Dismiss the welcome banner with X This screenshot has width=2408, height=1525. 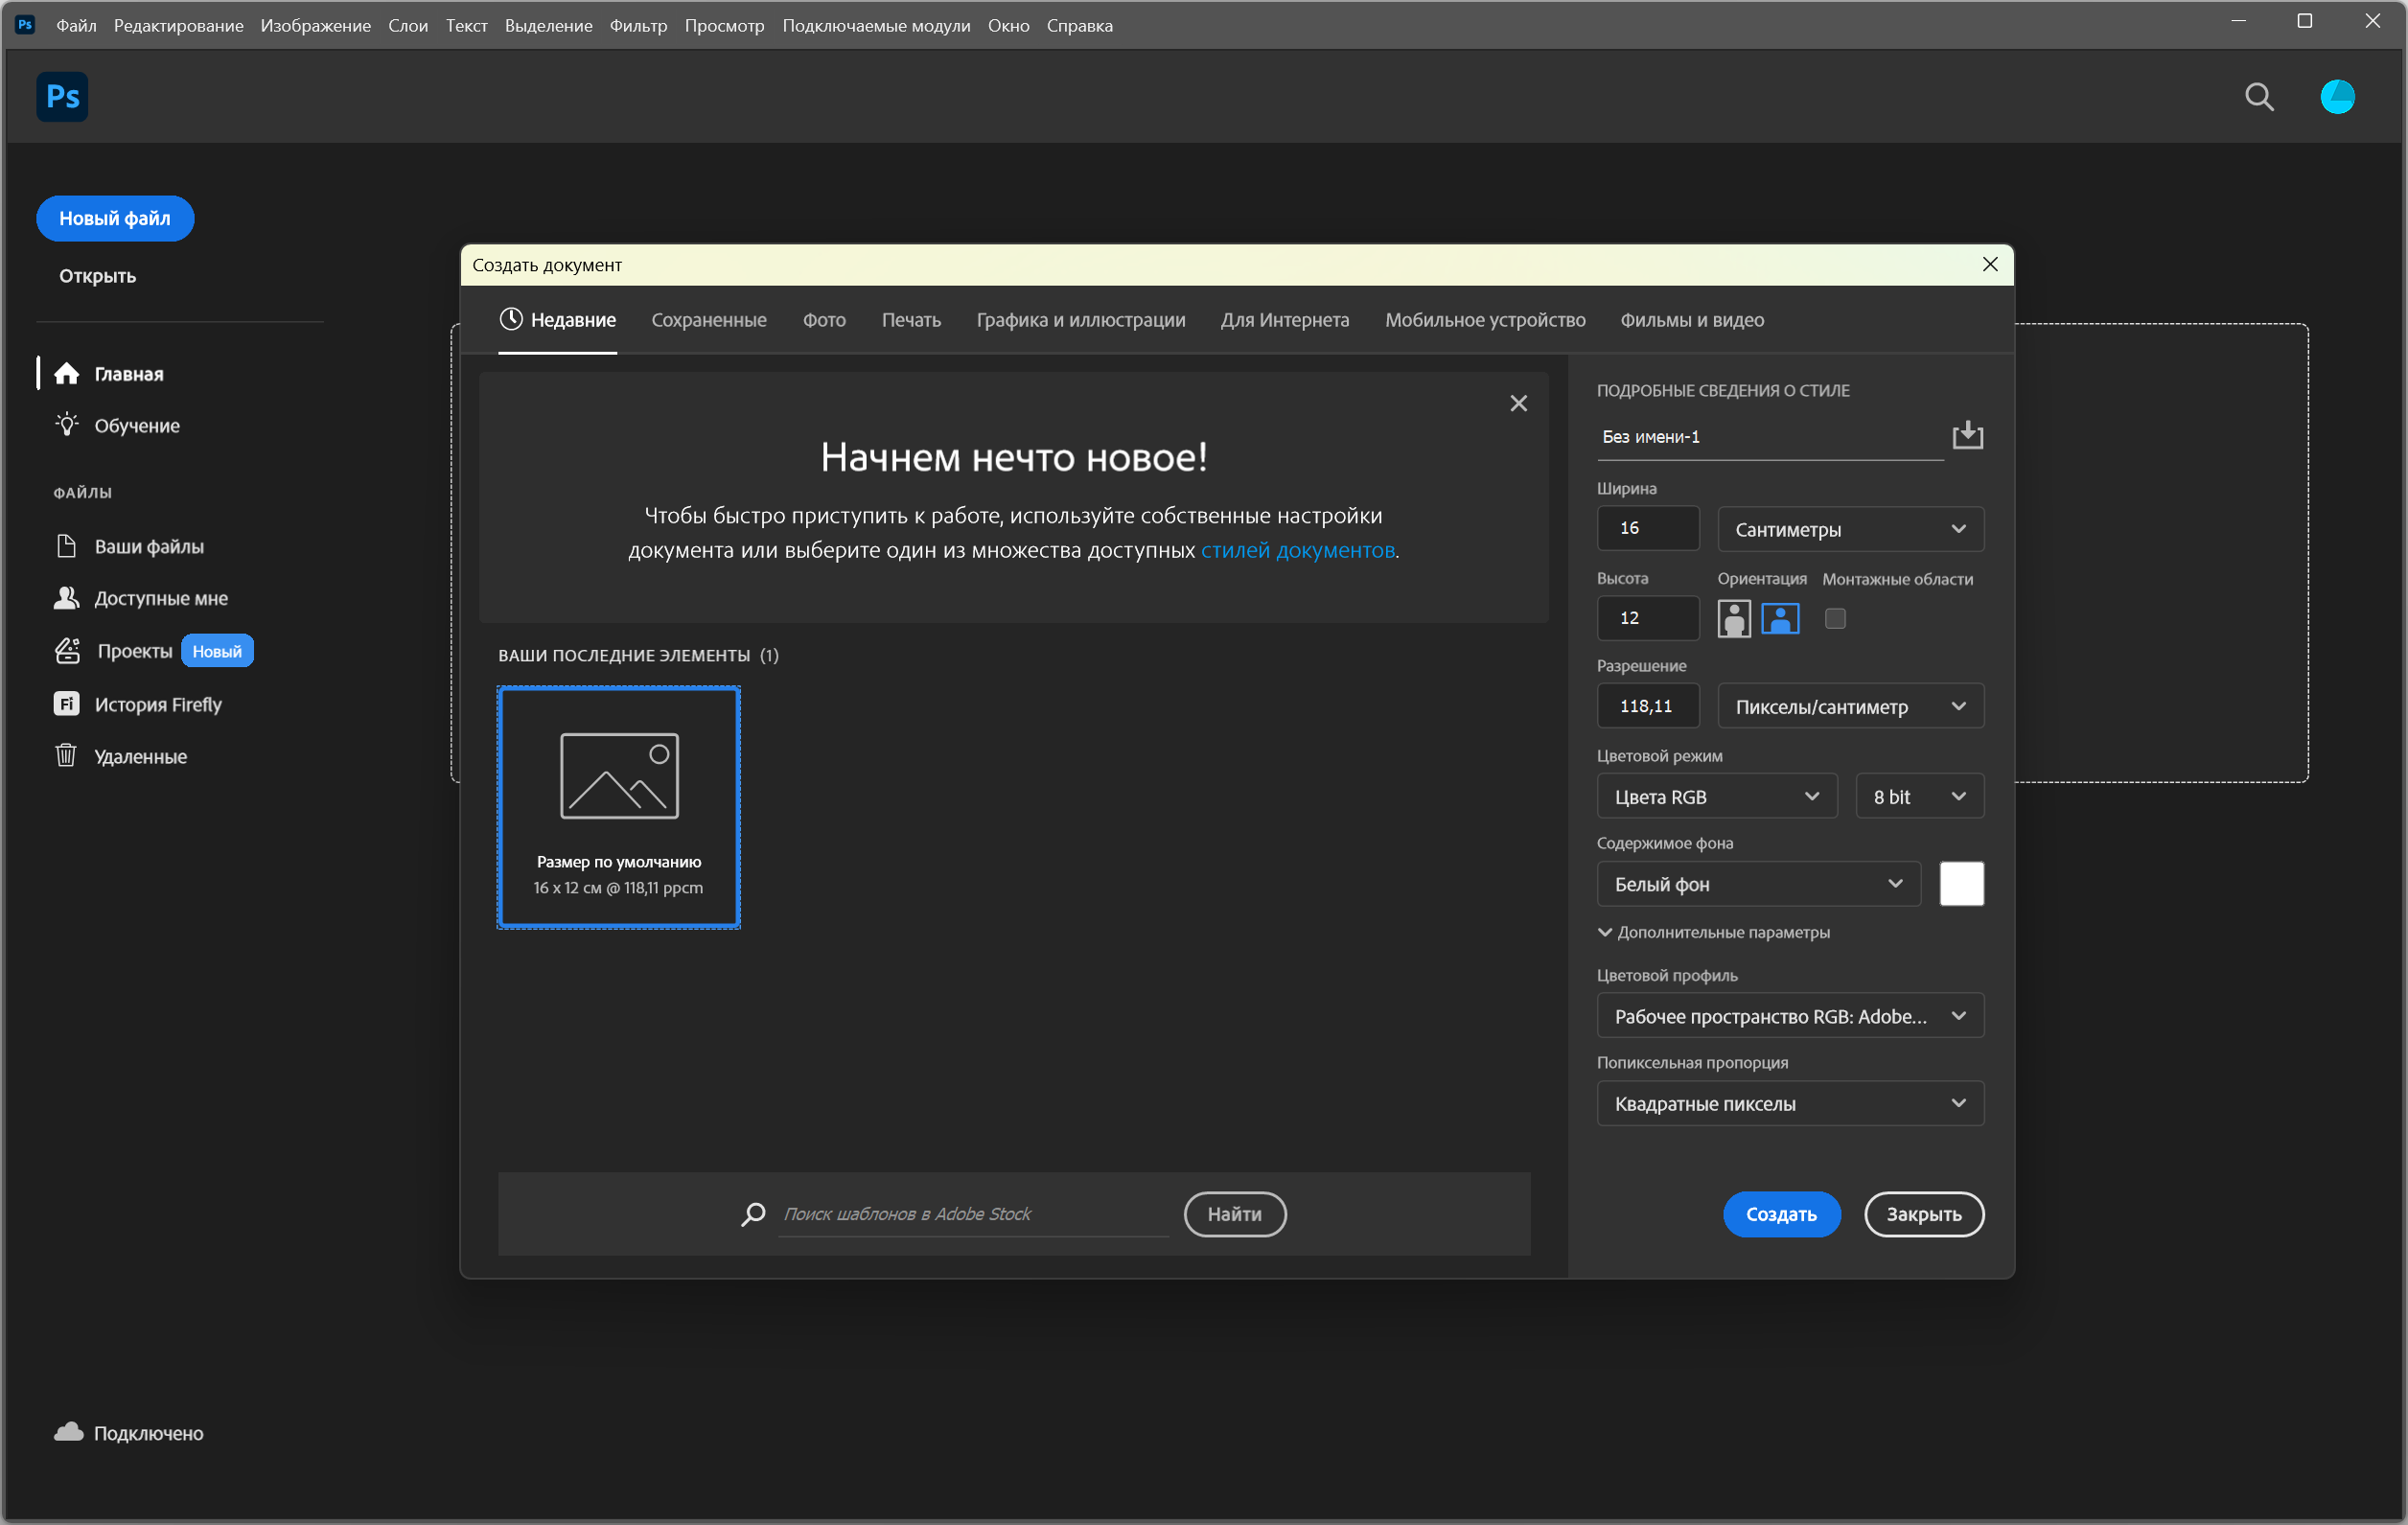[1518, 403]
